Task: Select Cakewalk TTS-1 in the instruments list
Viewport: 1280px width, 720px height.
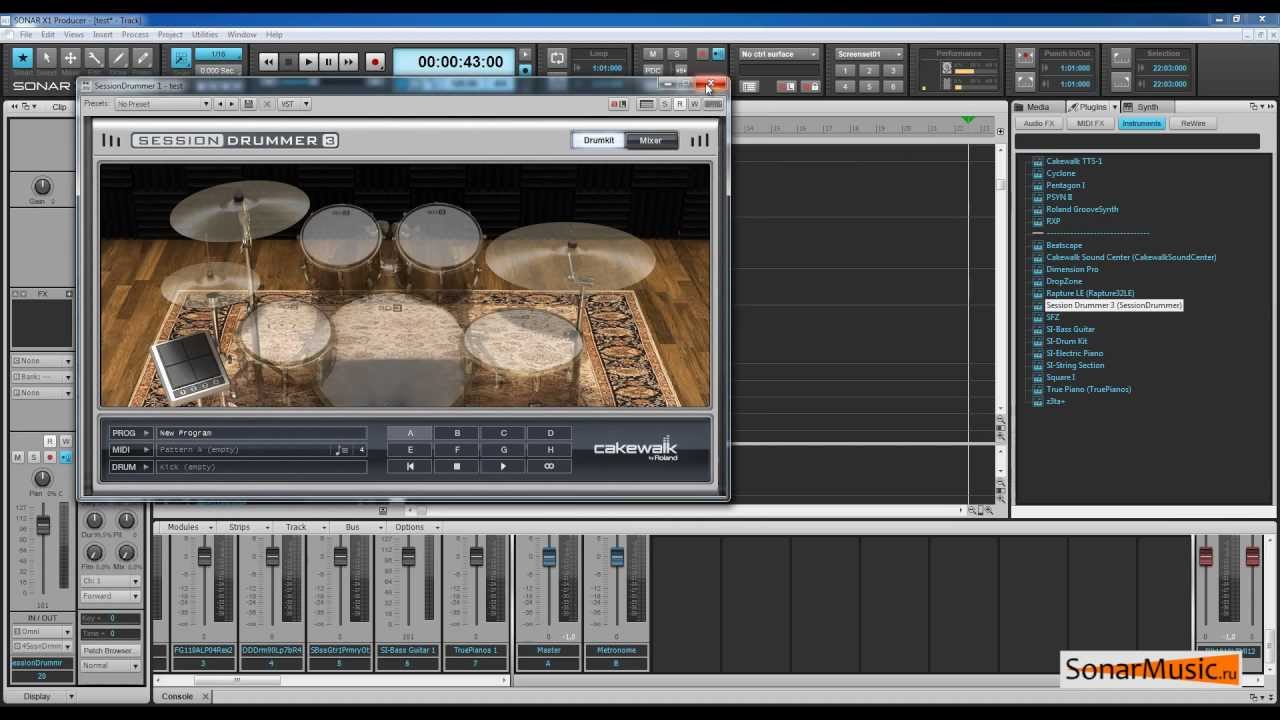Action: coord(1074,161)
